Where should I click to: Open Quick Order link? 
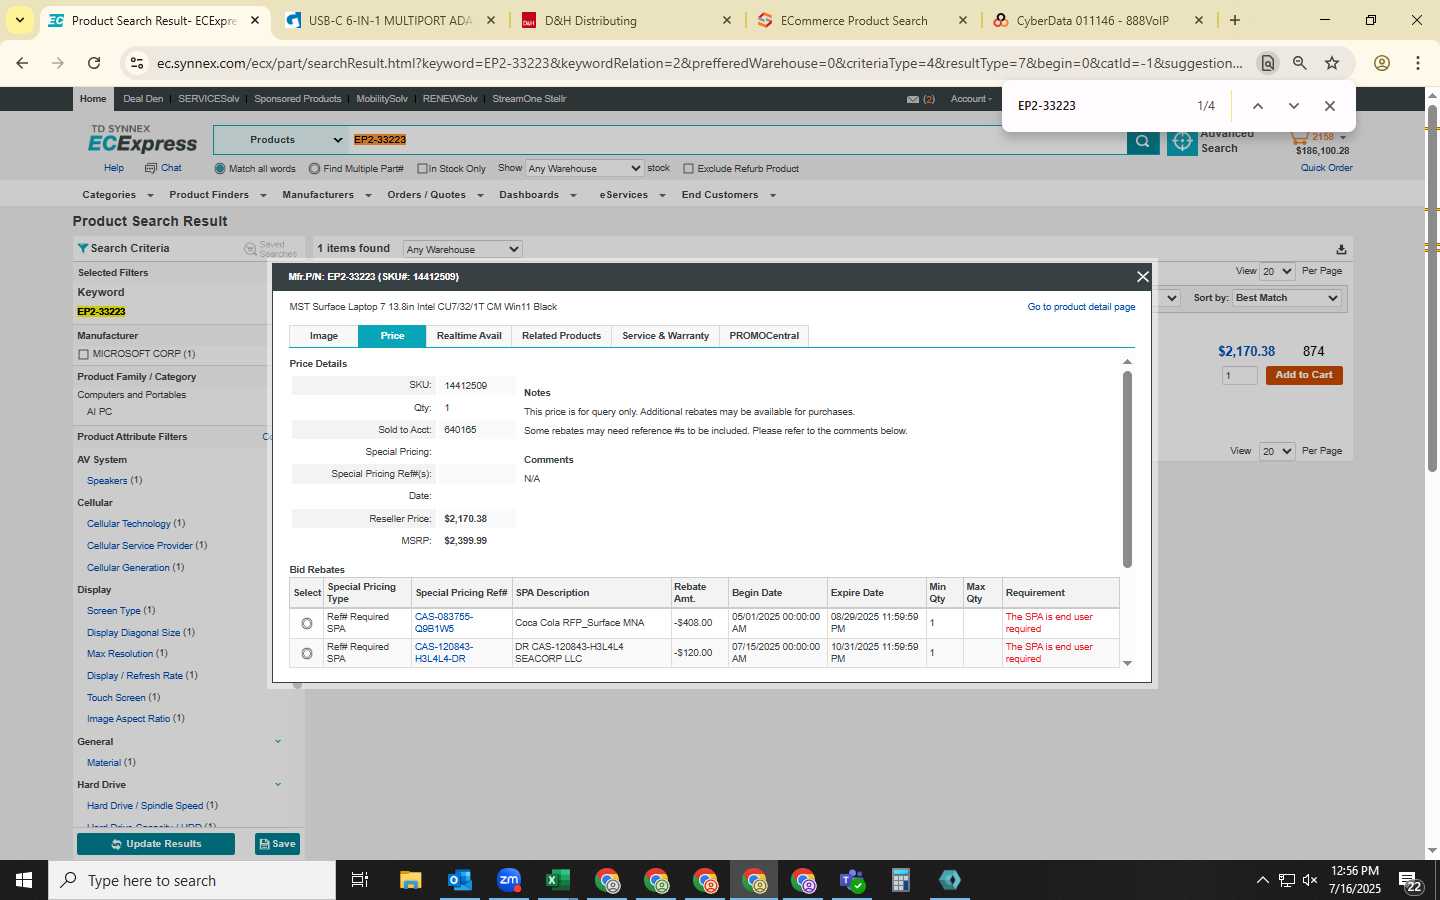1326,168
